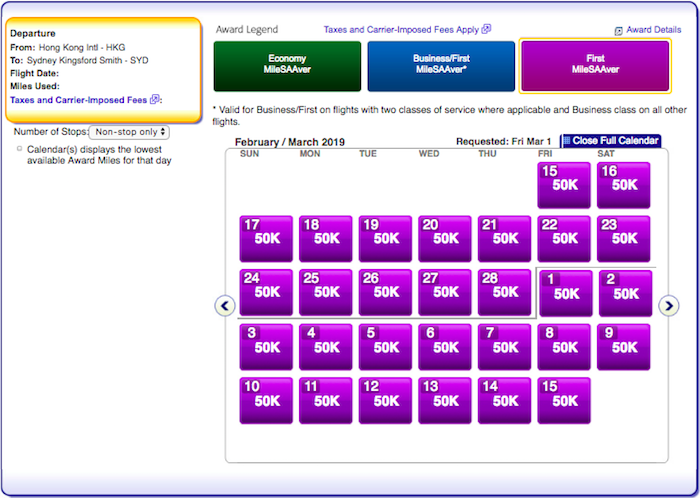Click Award Details popup icon
This screenshot has width=700, height=498.
point(618,31)
